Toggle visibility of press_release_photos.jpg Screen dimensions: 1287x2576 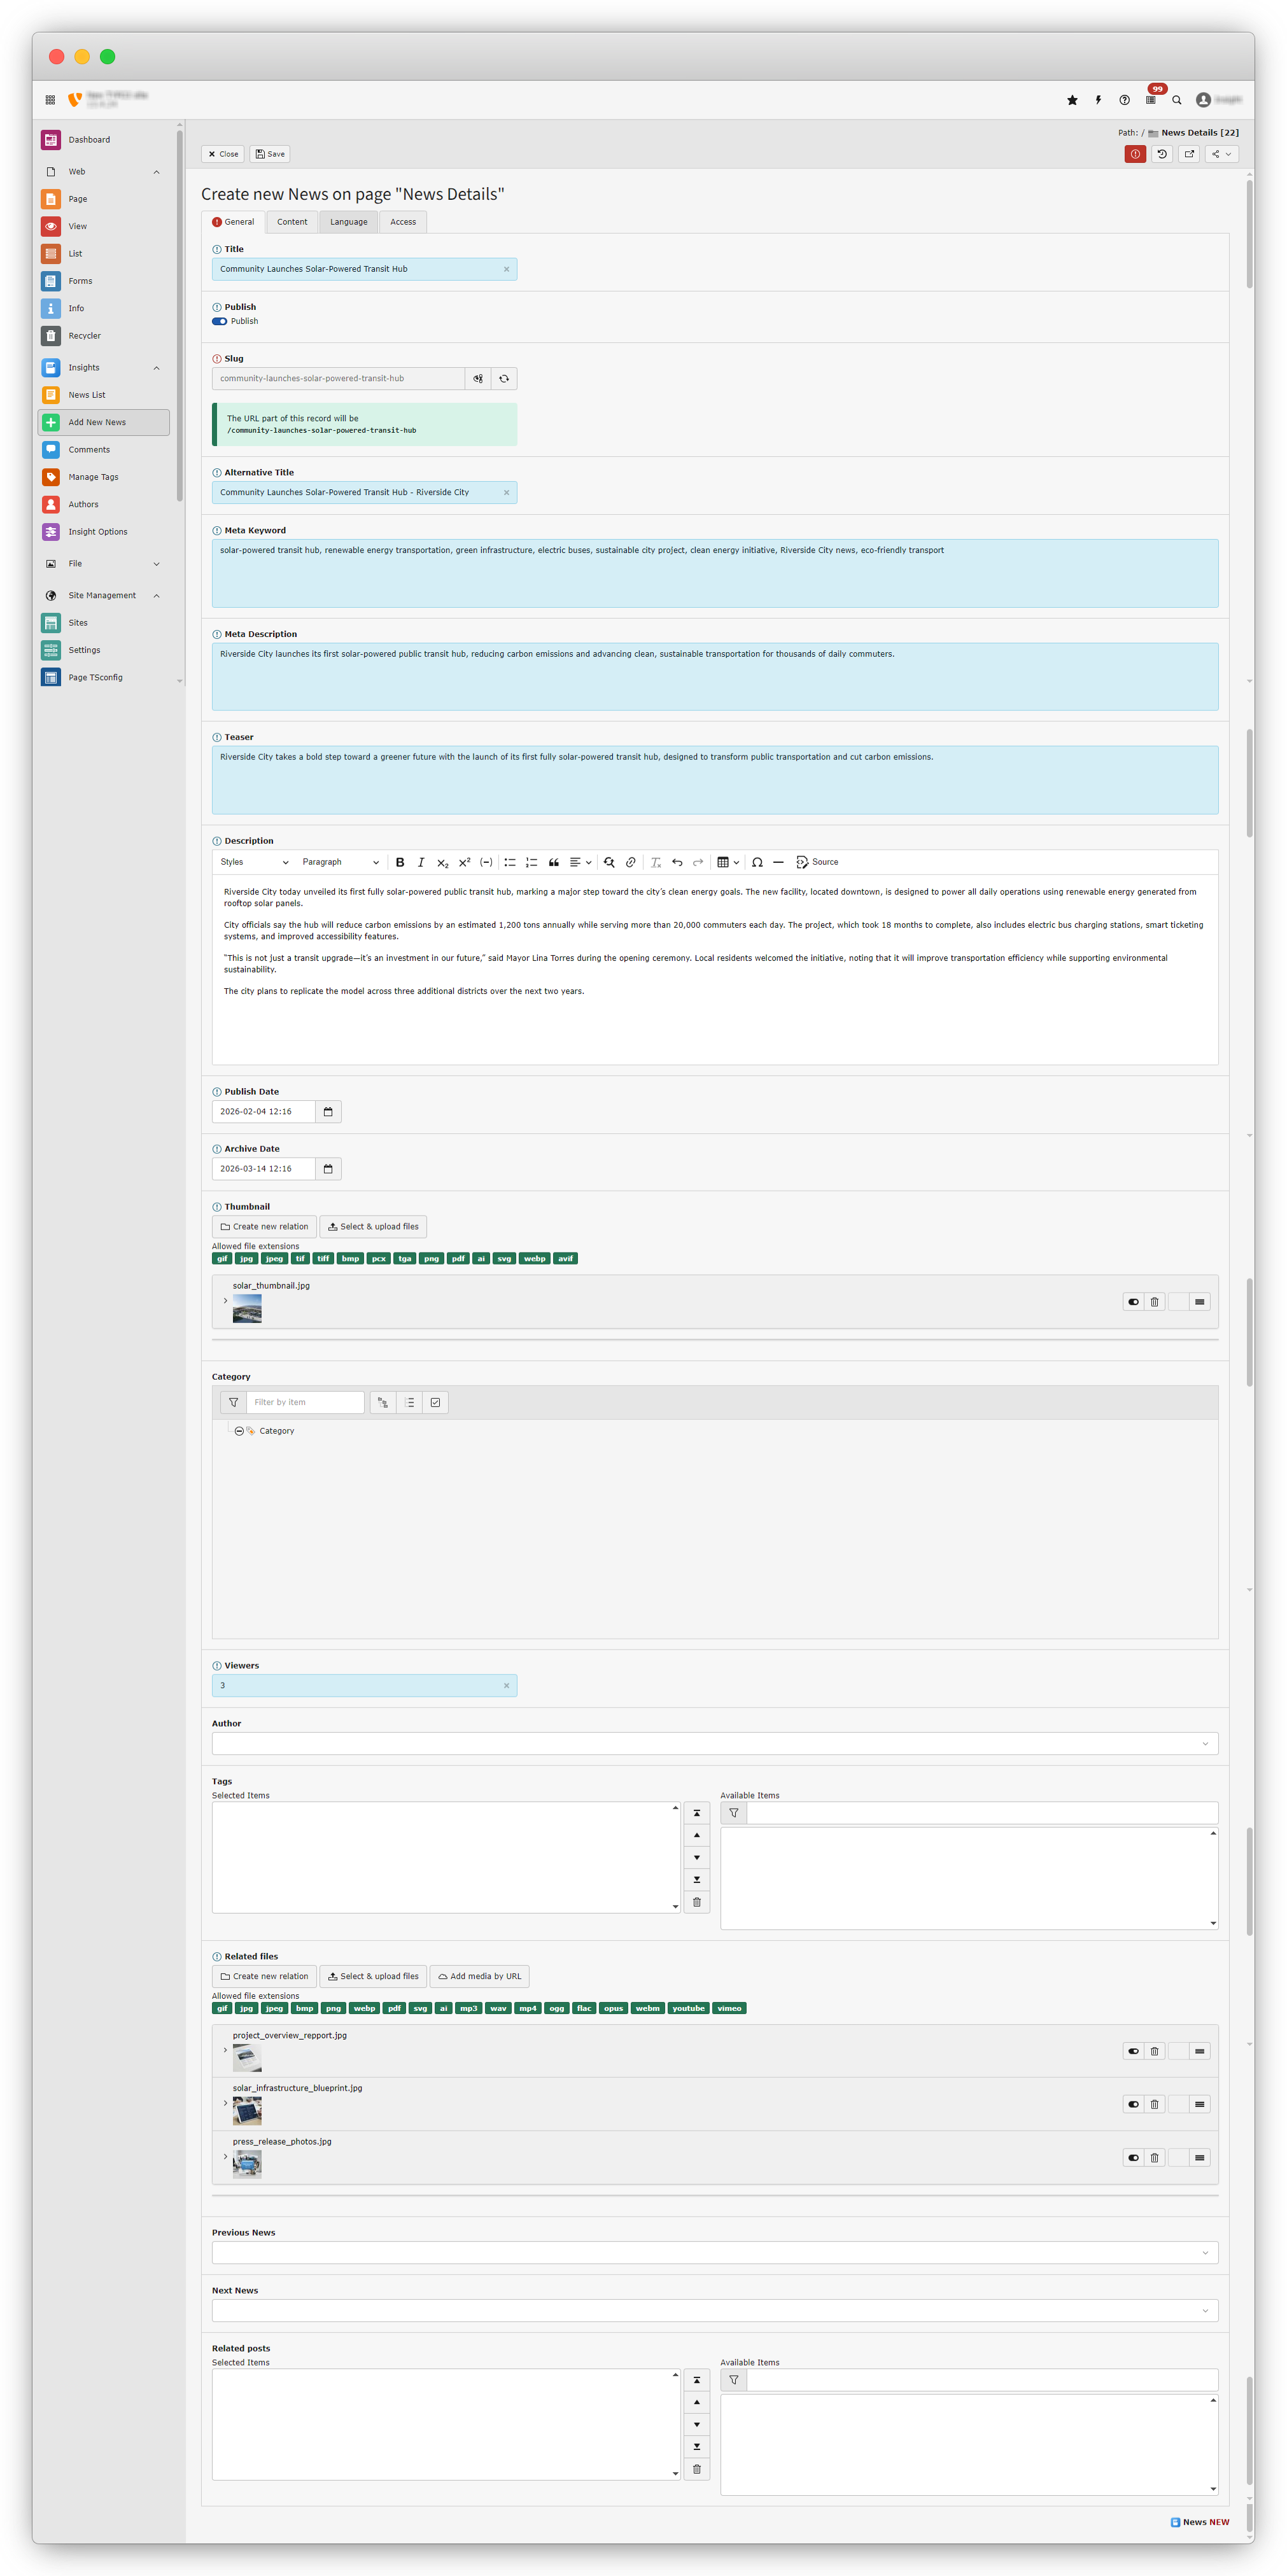[x=1133, y=2158]
